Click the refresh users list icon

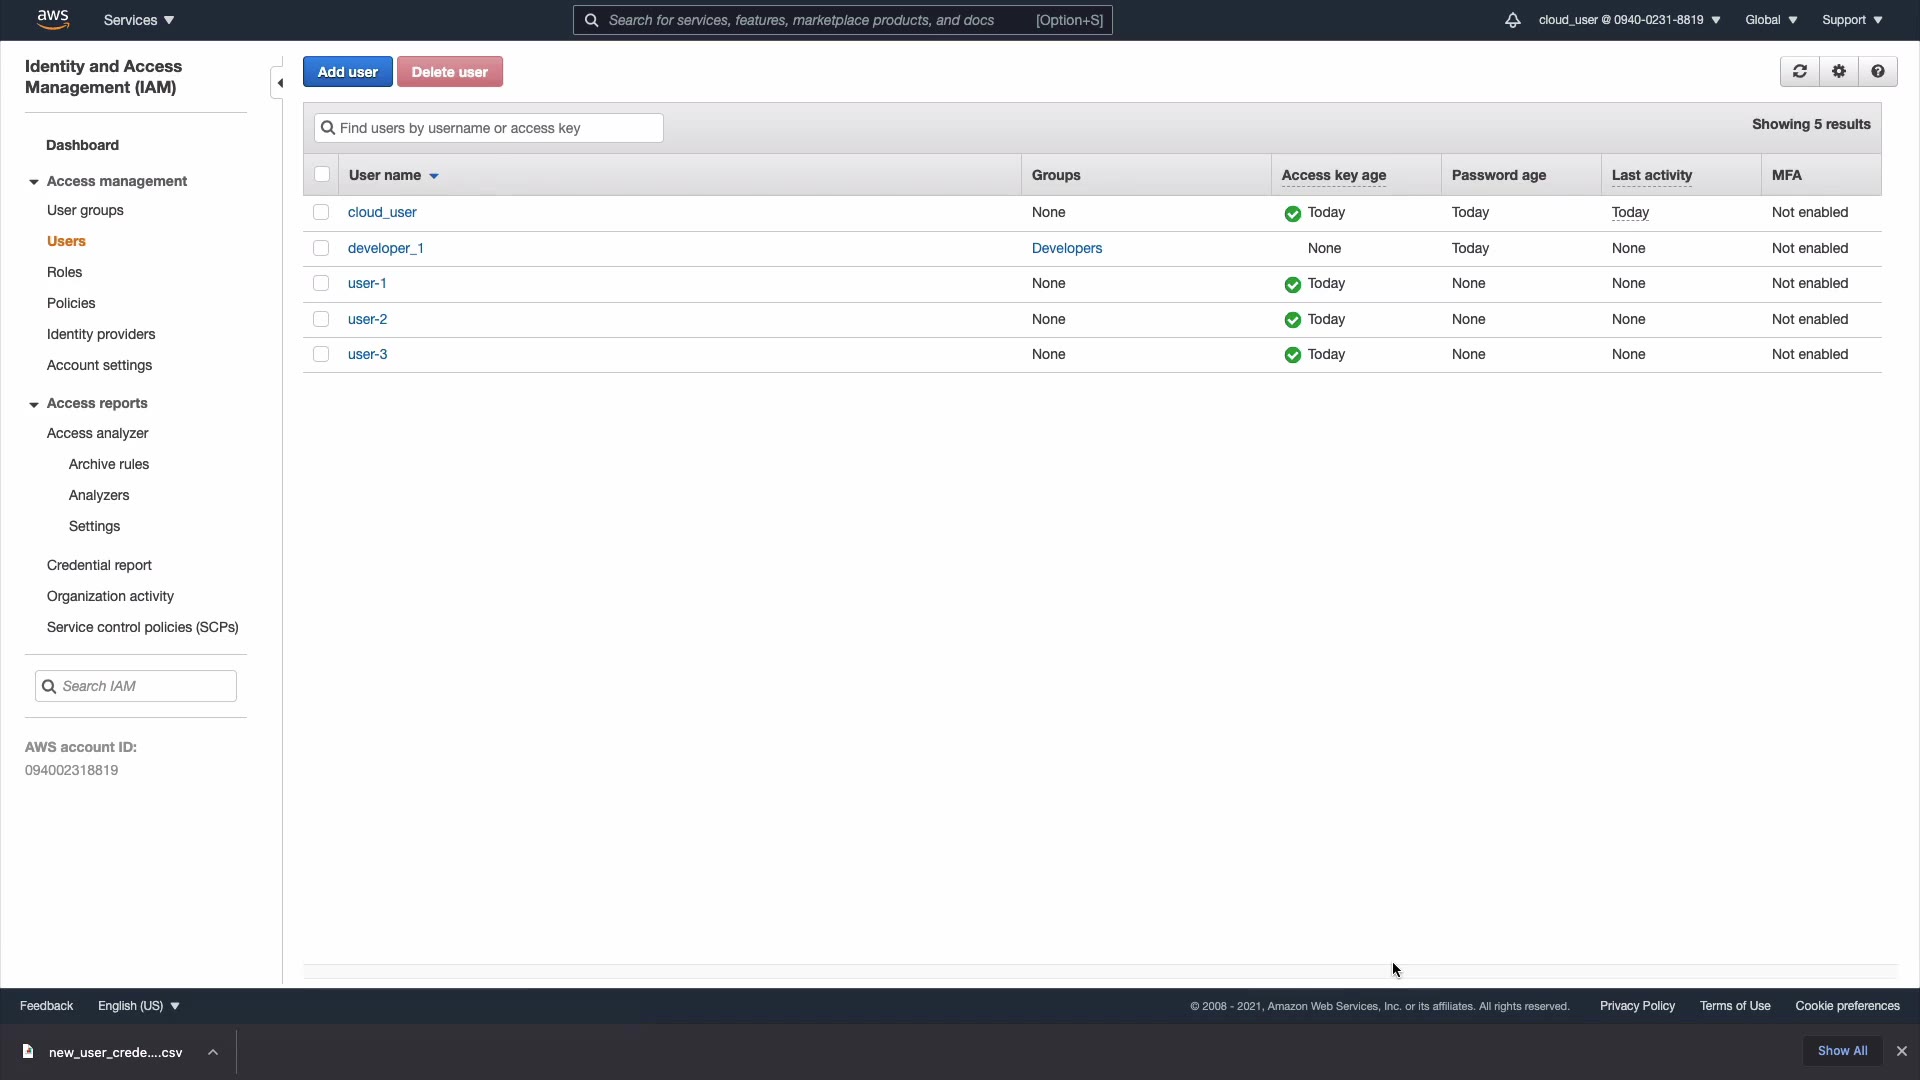1799,72
